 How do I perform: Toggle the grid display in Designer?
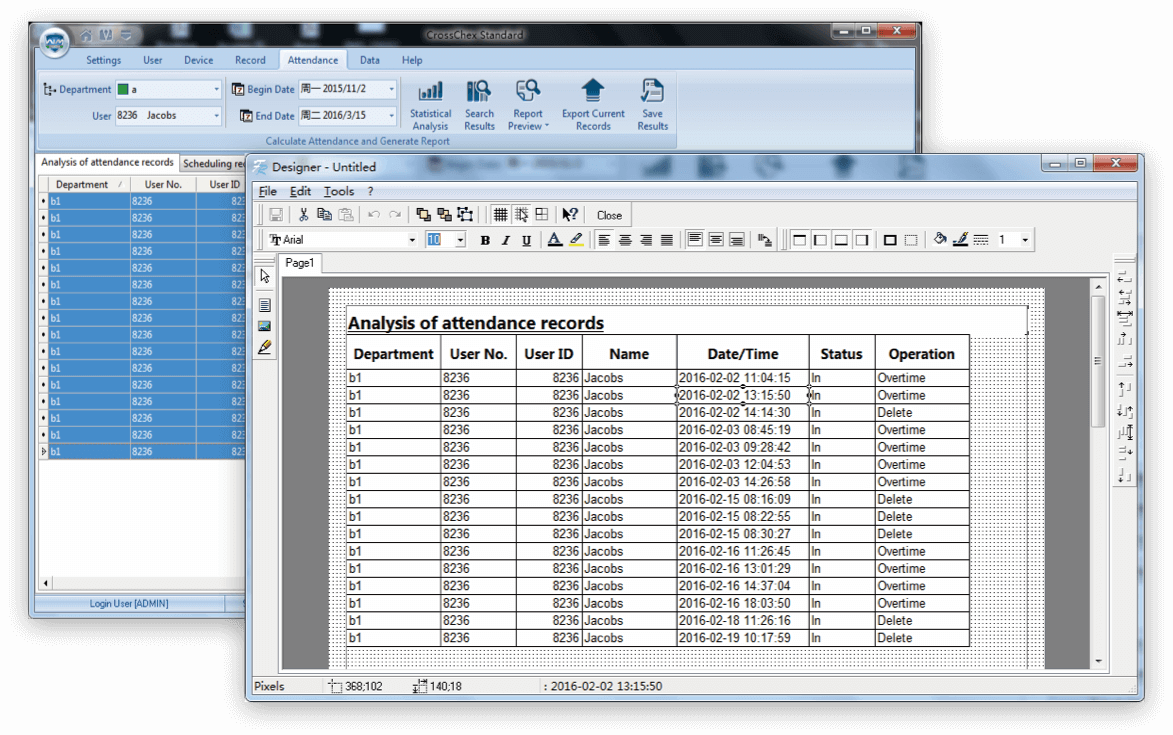pyautogui.click(x=500, y=214)
